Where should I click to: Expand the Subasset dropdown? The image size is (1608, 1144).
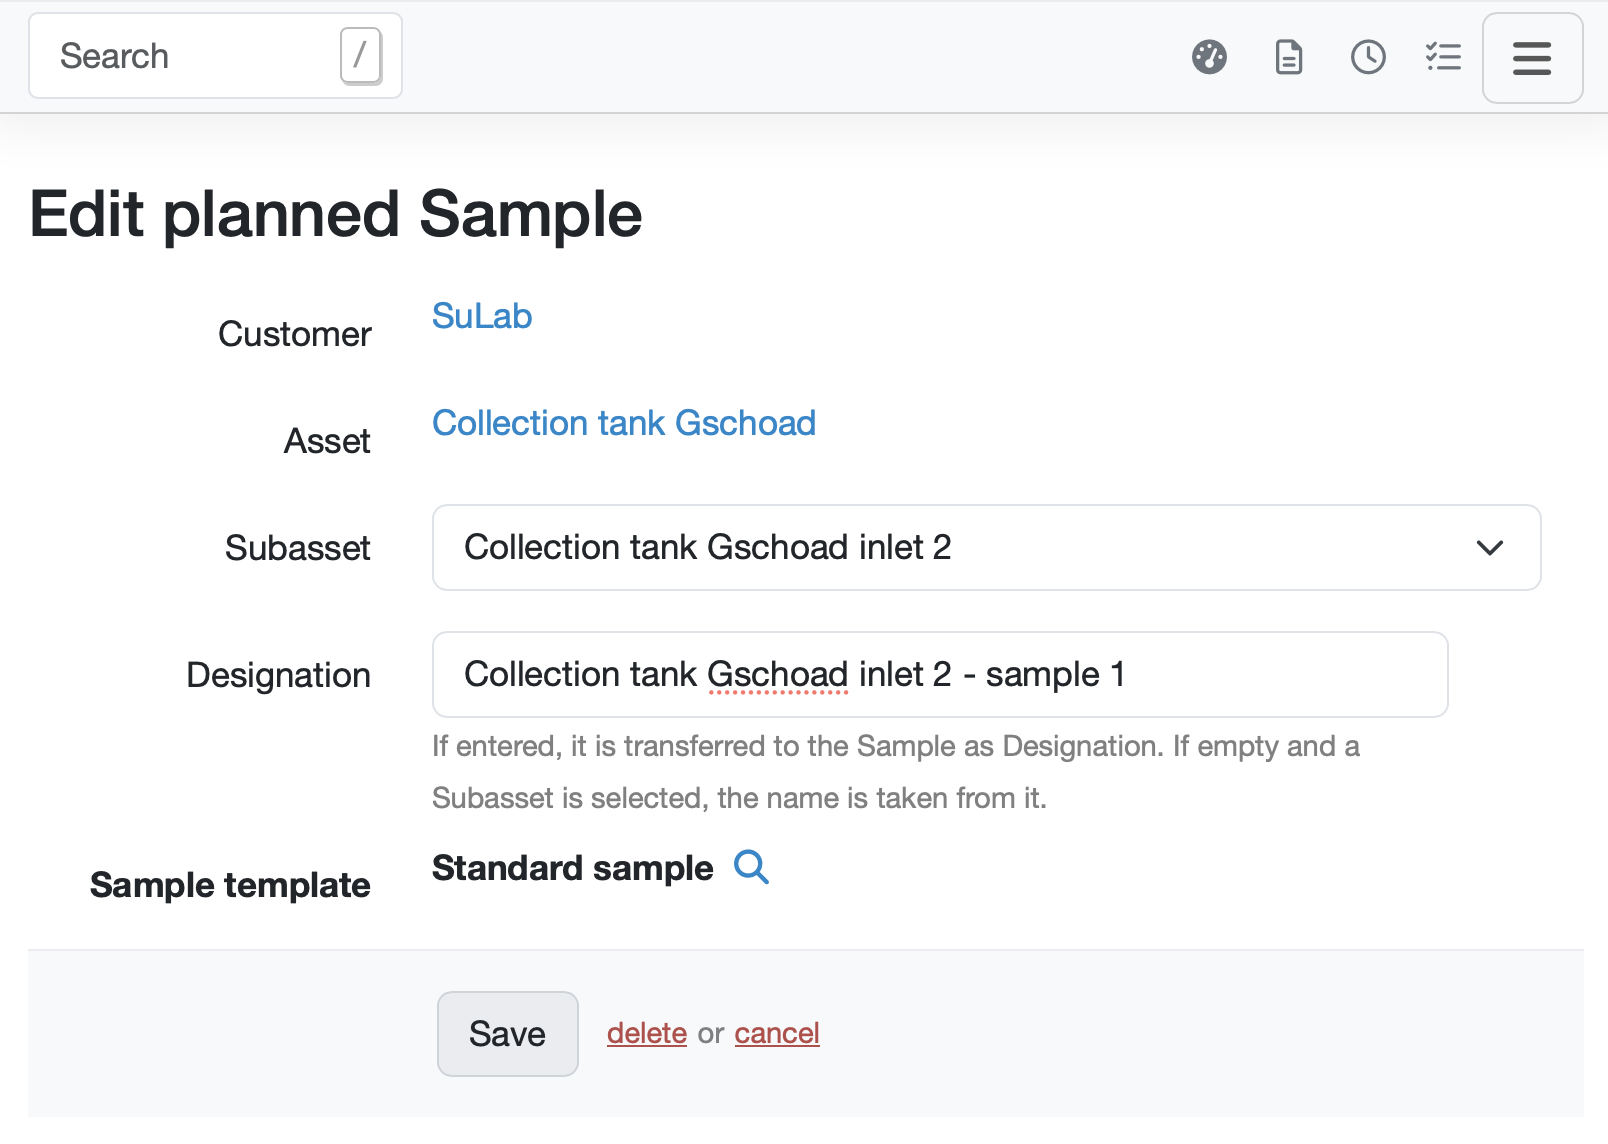coord(960,548)
